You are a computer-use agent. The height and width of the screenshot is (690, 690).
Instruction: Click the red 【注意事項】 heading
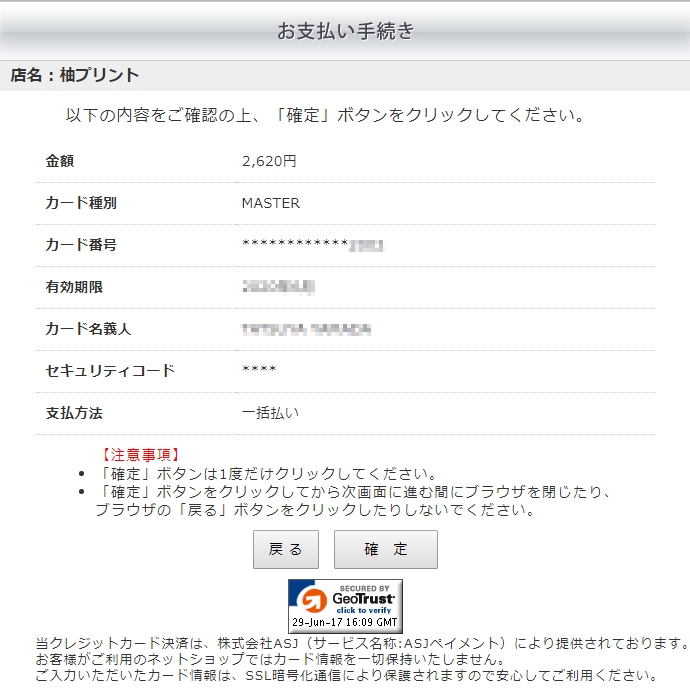pos(140,455)
